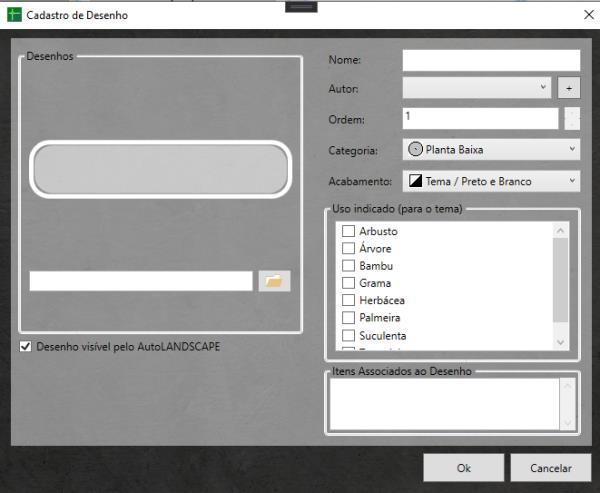
Task: Click the folder browse icon for drawing file
Action: tap(274, 281)
